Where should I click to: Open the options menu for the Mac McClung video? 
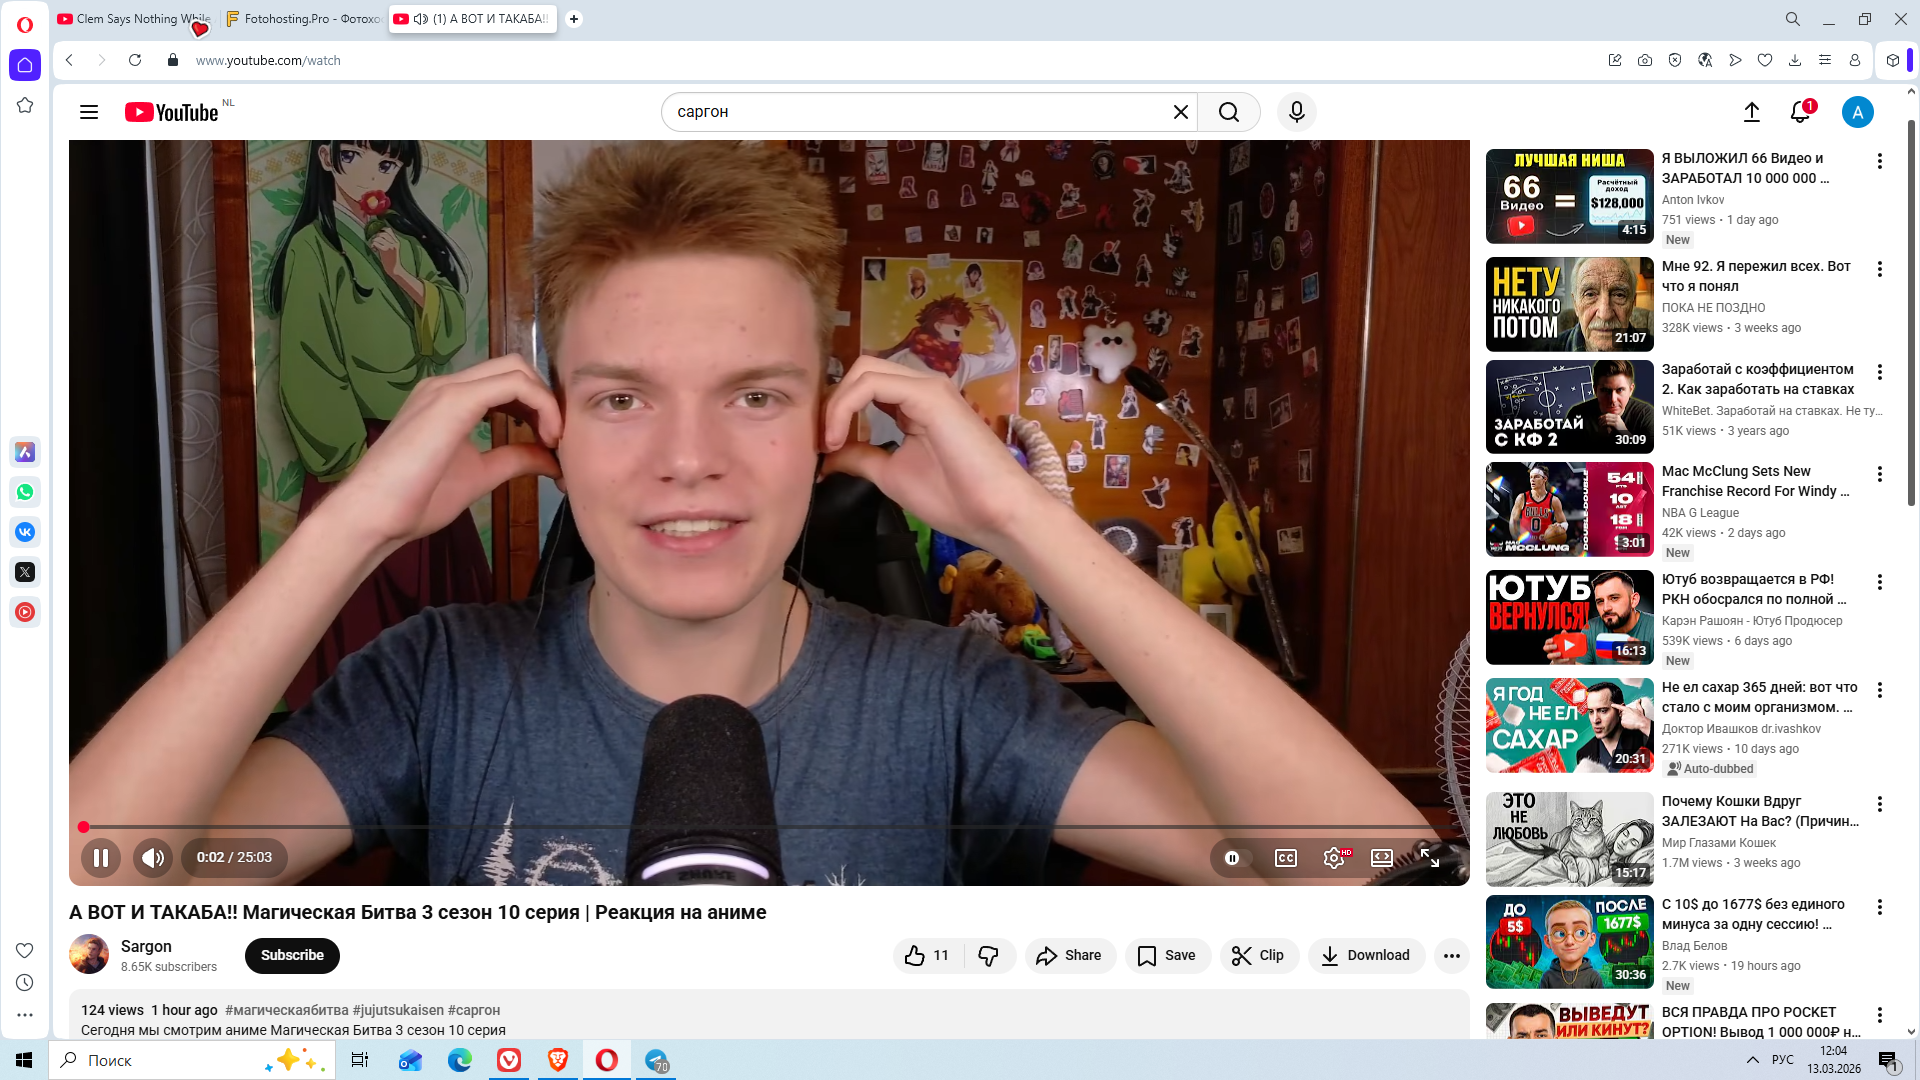[1880, 474]
